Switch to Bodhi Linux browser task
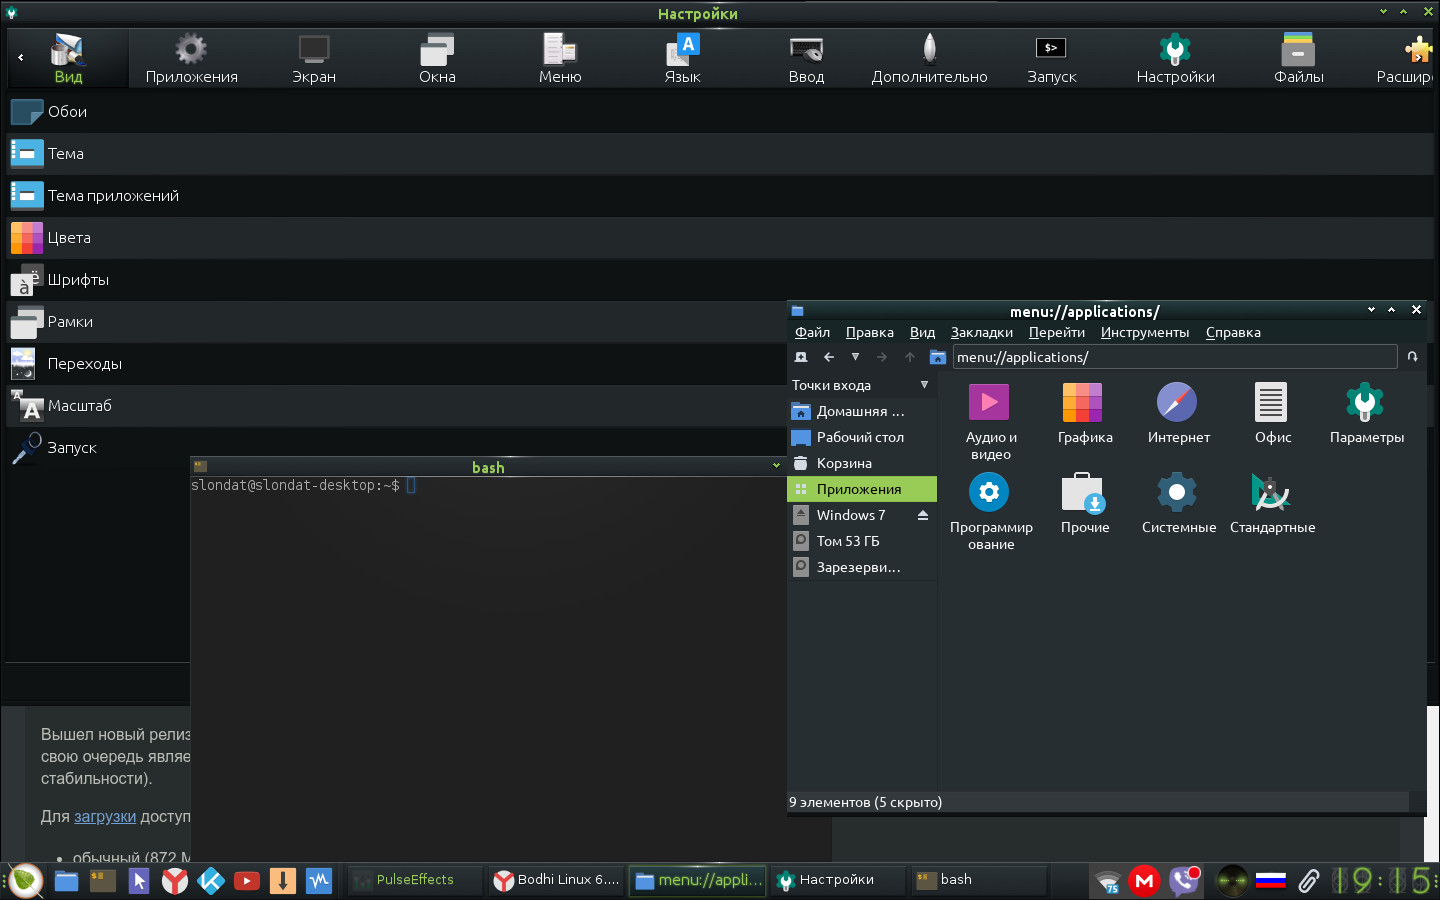Viewport: 1440px width, 900px height. click(x=557, y=880)
